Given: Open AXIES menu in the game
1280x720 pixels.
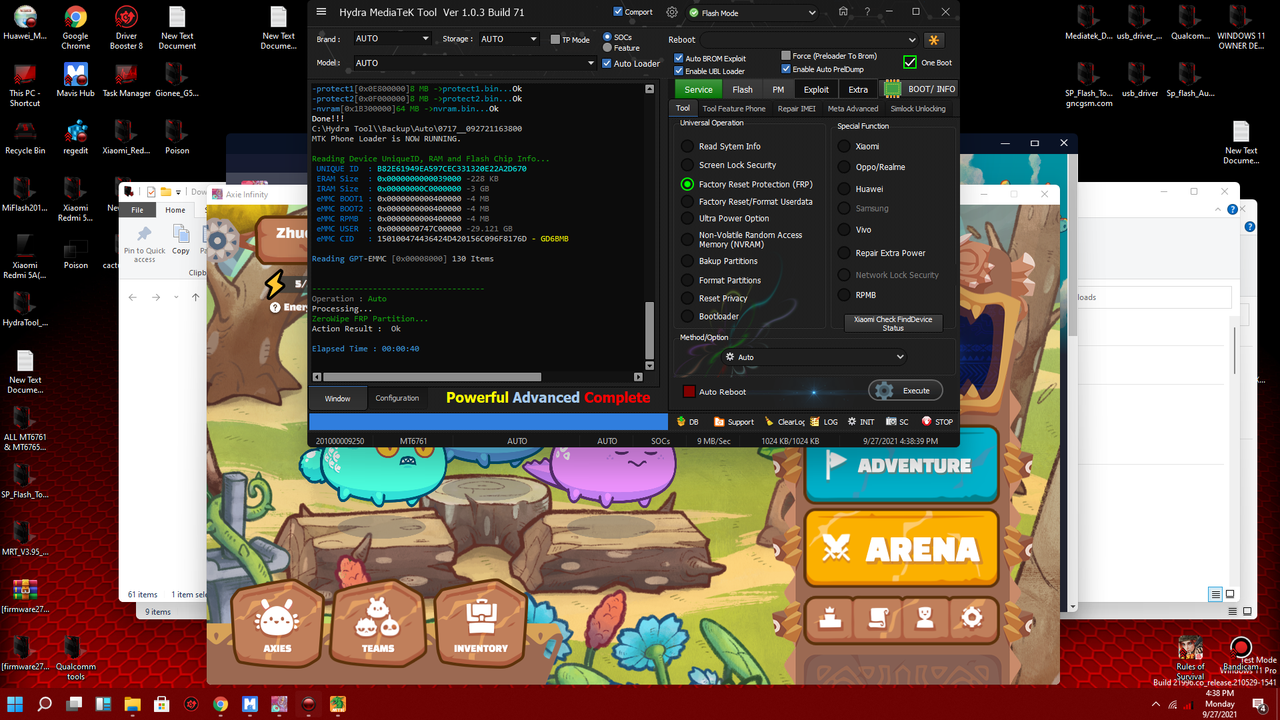Looking at the screenshot, I should tap(277, 625).
